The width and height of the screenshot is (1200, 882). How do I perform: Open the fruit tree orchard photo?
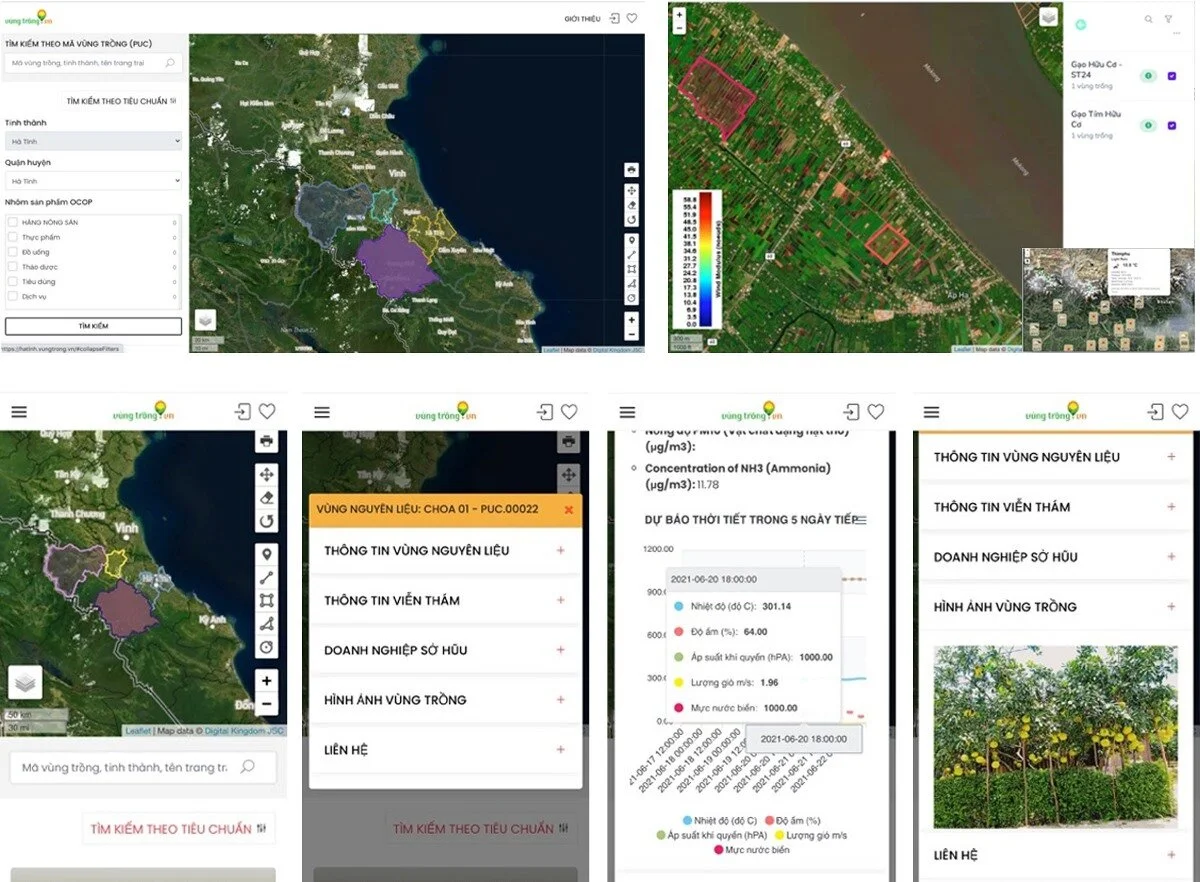(x=1055, y=738)
